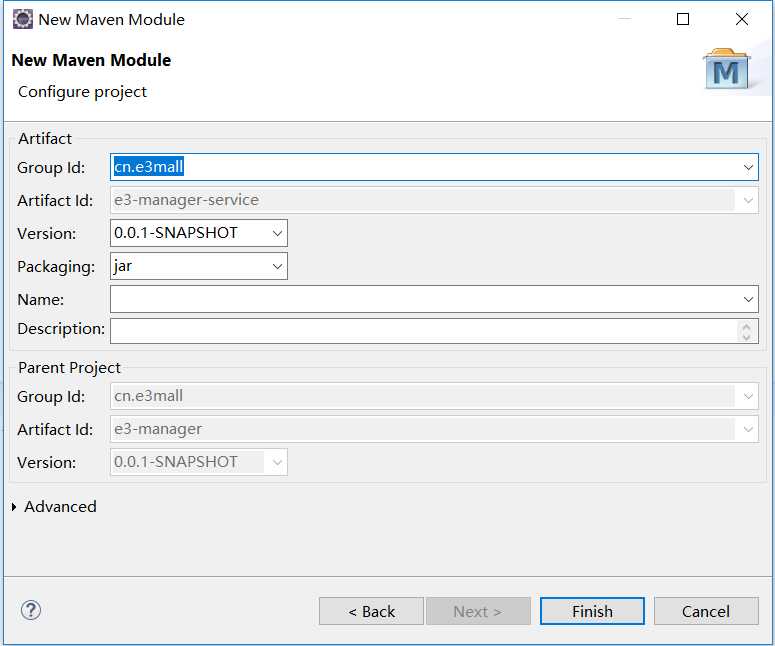Click the Parent Project Artifact Id dropdown arrow
This screenshot has width=775, height=646.
point(748,430)
